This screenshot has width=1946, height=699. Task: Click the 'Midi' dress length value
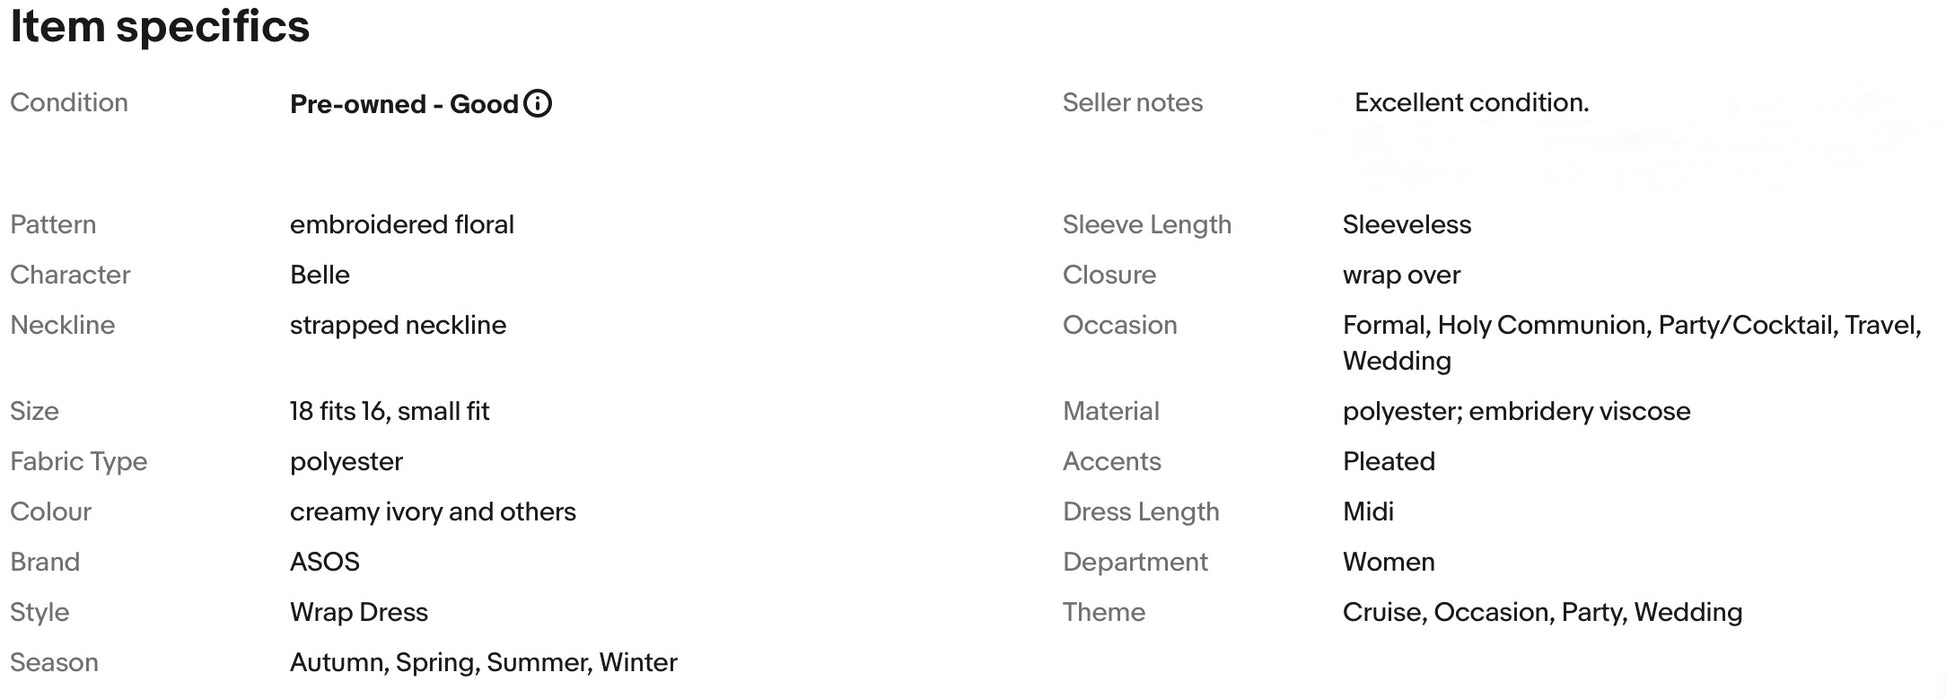pyautogui.click(x=1368, y=512)
